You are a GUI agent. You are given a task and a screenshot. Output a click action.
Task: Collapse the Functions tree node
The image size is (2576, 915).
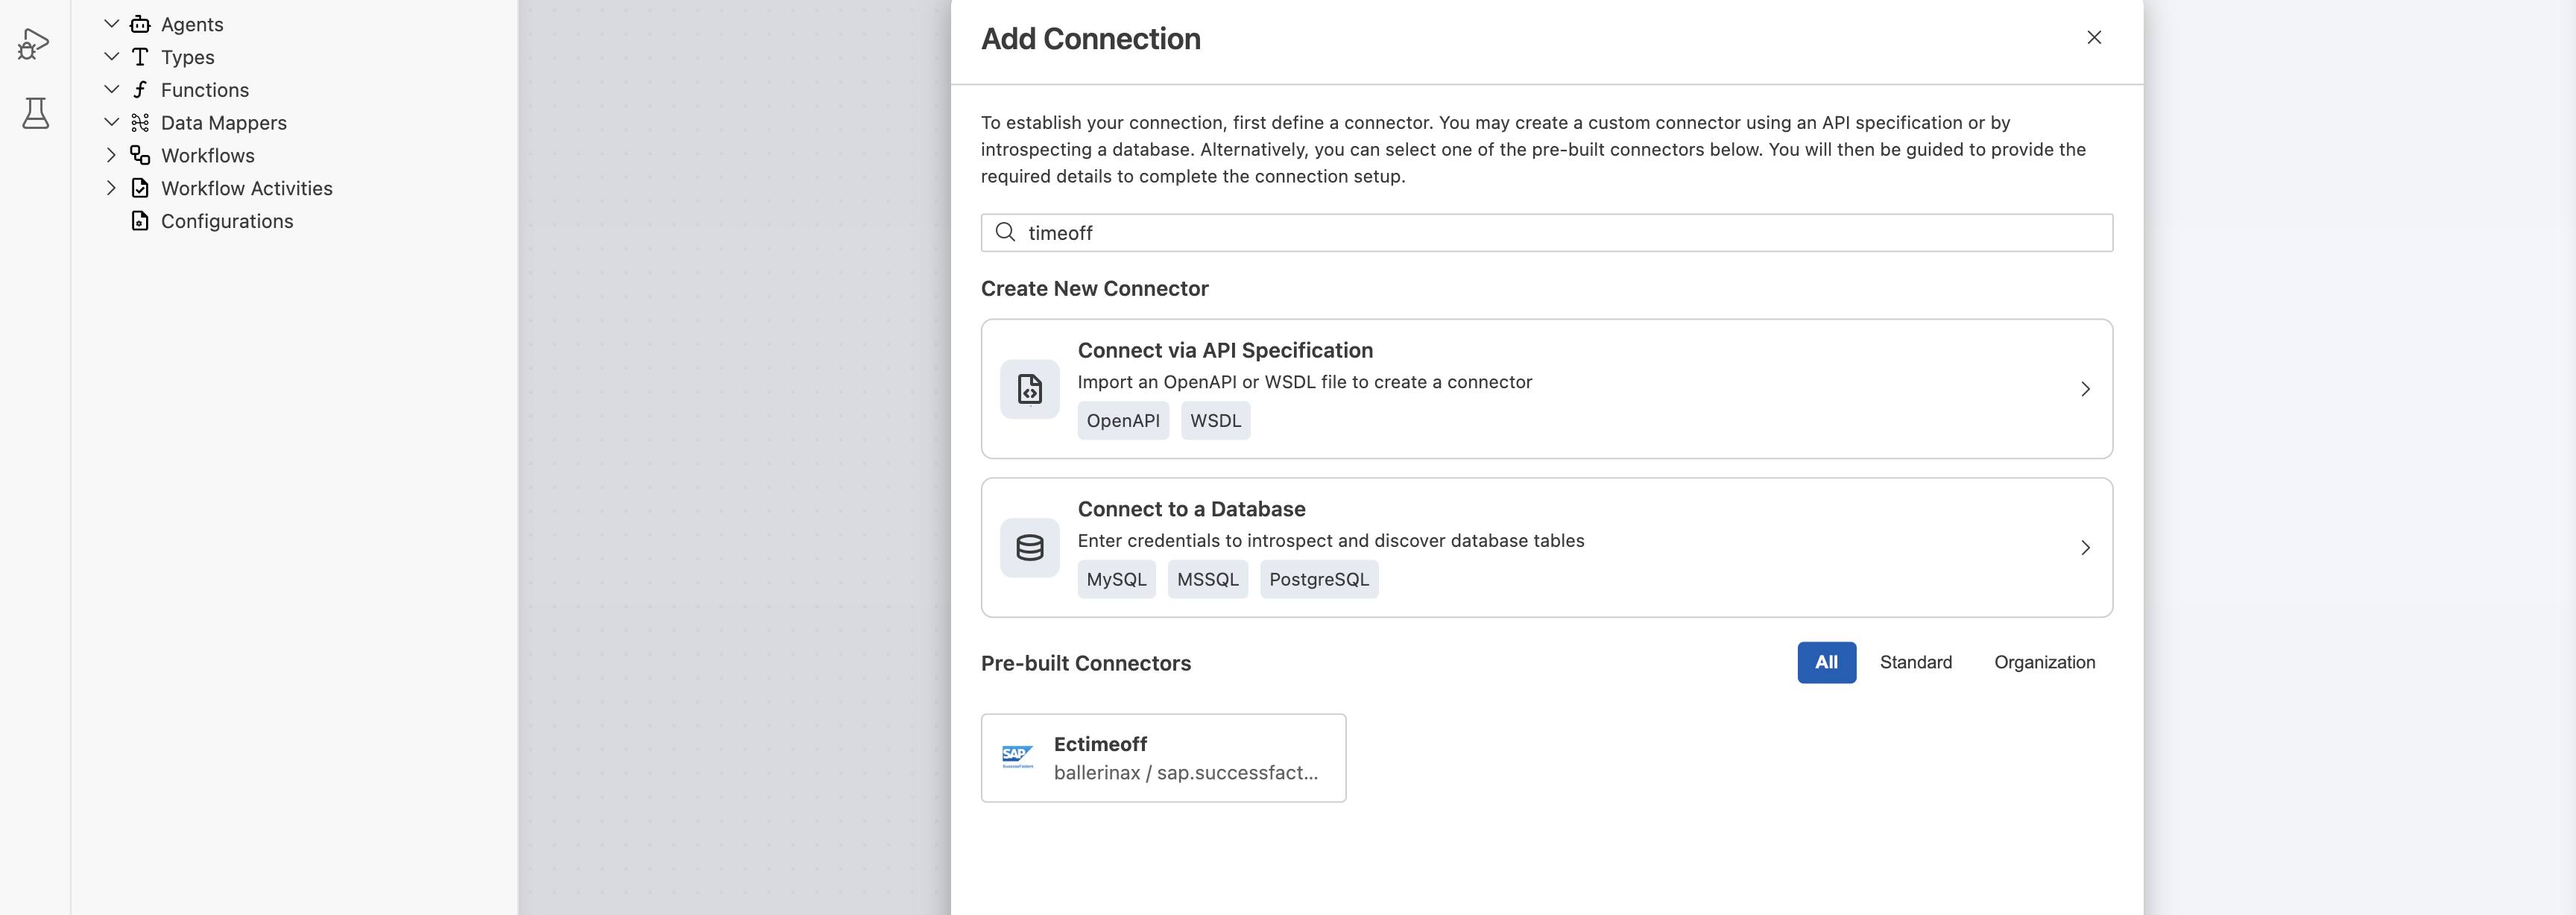tap(111, 90)
